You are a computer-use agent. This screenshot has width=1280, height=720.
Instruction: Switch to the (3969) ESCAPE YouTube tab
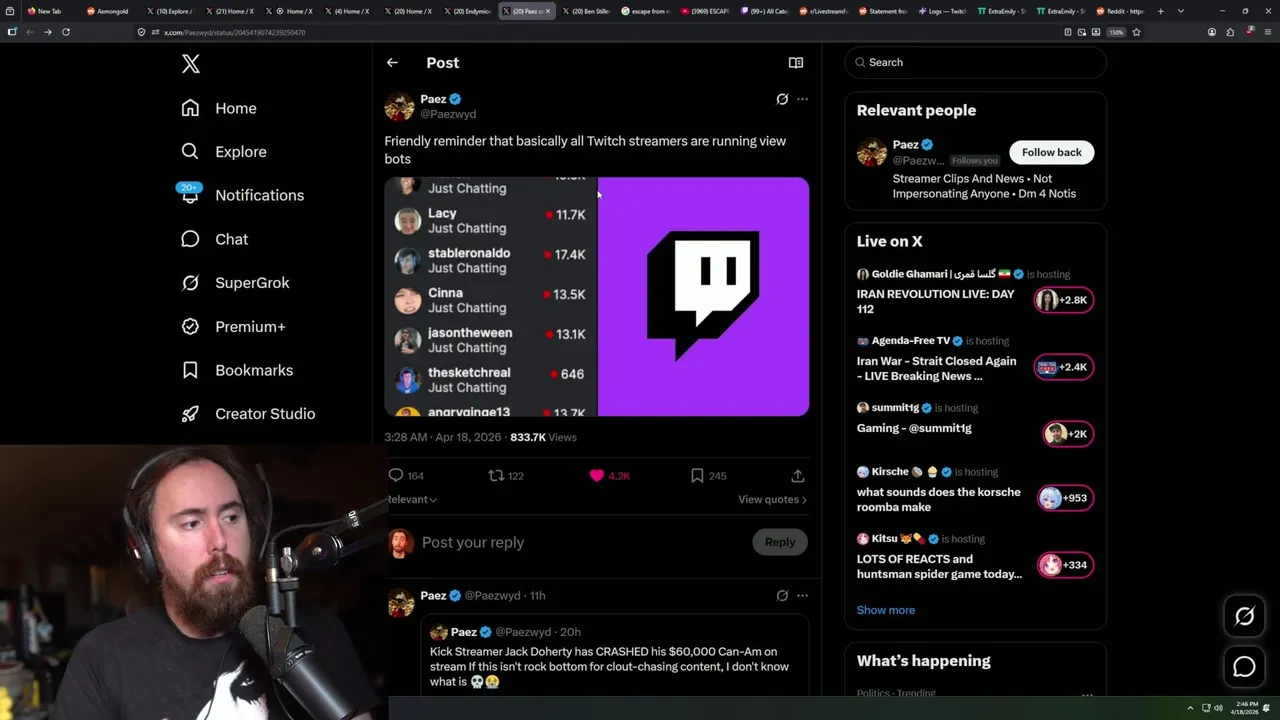(x=704, y=11)
